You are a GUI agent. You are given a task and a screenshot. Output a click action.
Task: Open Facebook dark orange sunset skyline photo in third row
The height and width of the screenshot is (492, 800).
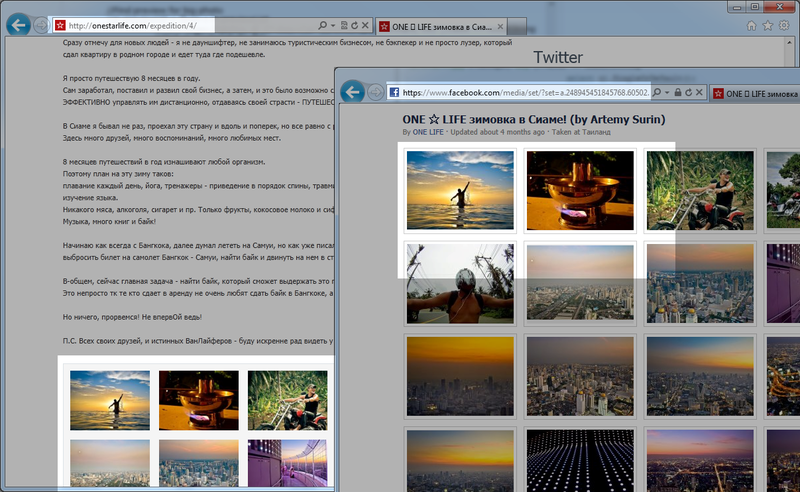[460, 376]
